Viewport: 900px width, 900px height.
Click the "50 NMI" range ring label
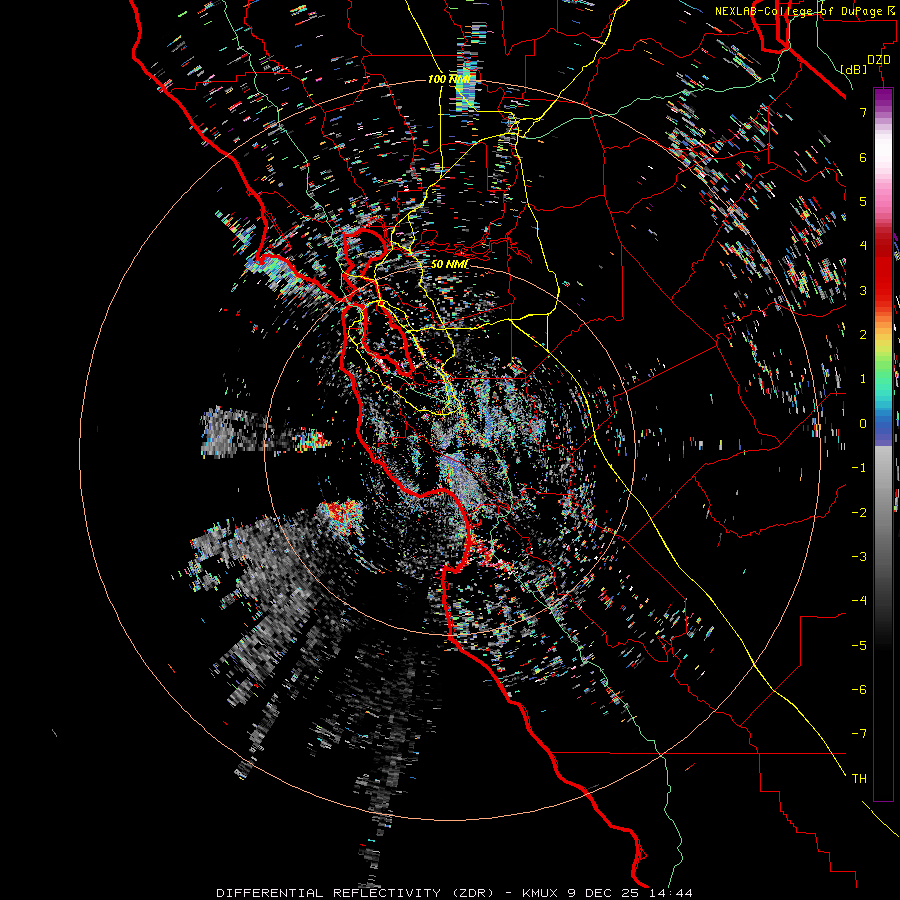point(449,265)
